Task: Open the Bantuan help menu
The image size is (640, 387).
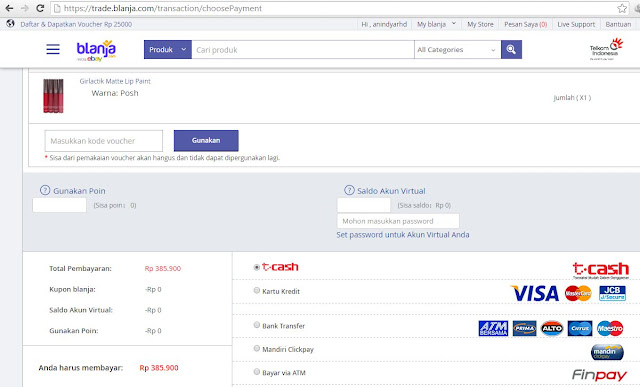Action: coord(618,24)
